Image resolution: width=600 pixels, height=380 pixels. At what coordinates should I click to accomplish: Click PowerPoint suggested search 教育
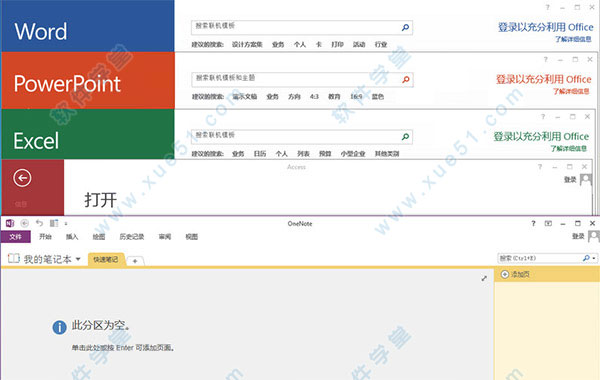(334, 96)
